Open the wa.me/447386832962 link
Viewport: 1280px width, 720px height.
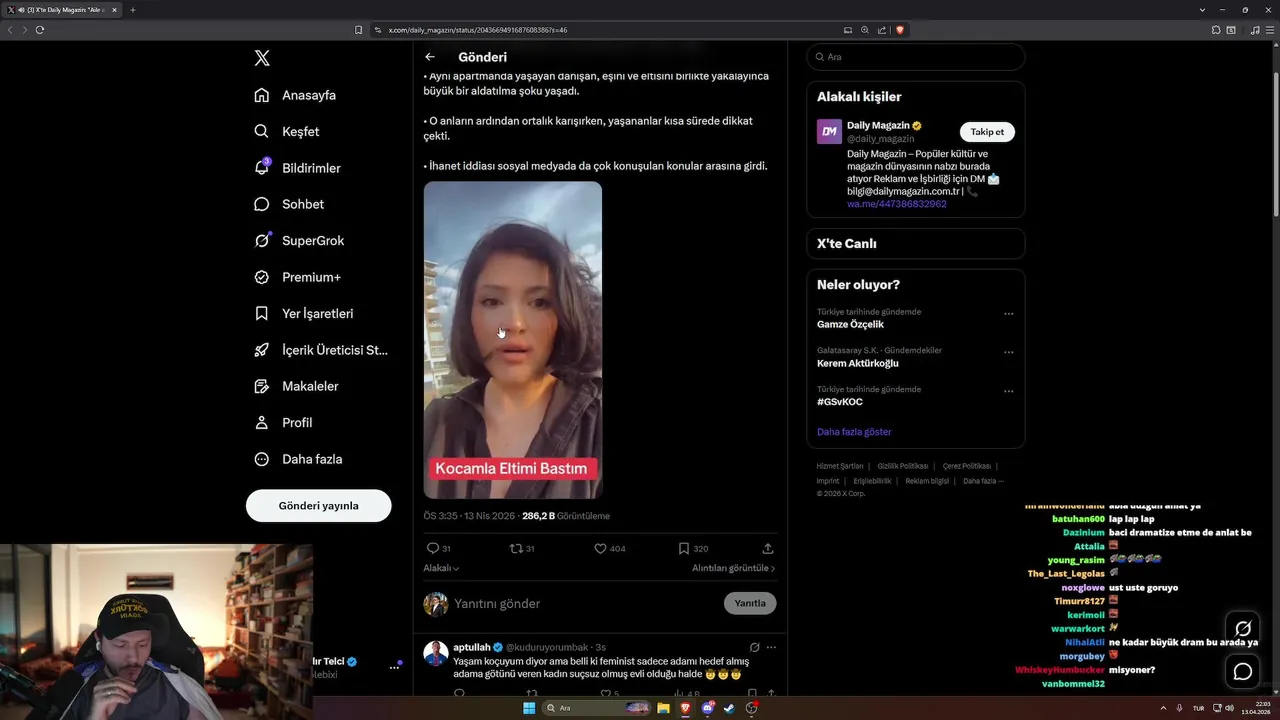(896, 204)
